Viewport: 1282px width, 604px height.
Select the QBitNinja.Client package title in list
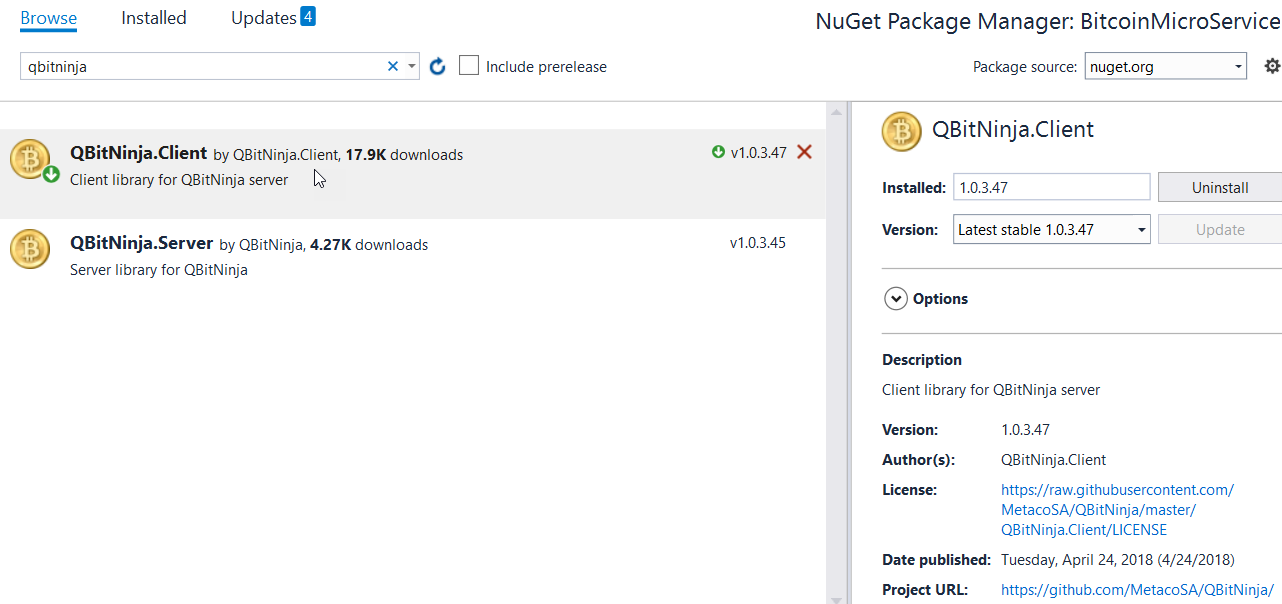point(139,154)
